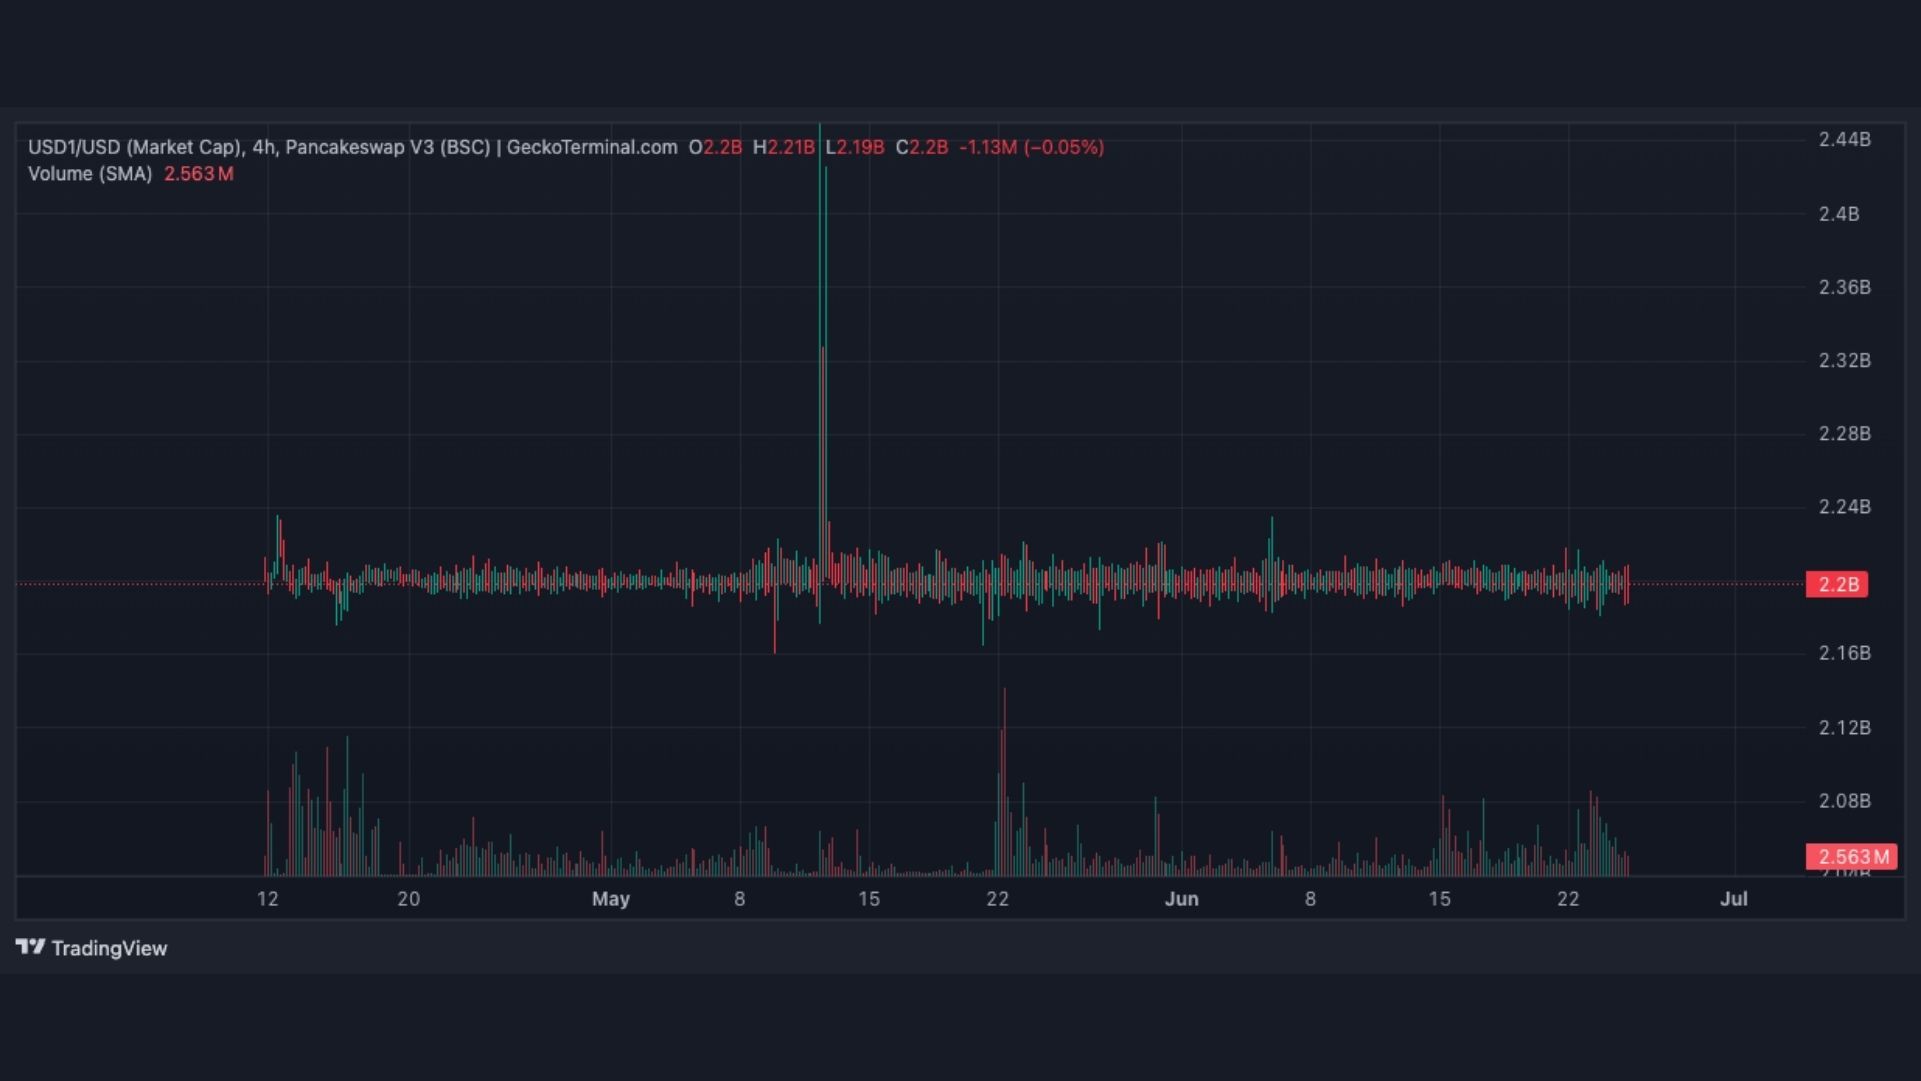Click the 2.12B price axis label
1921x1081 pixels.
(1844, 728)
